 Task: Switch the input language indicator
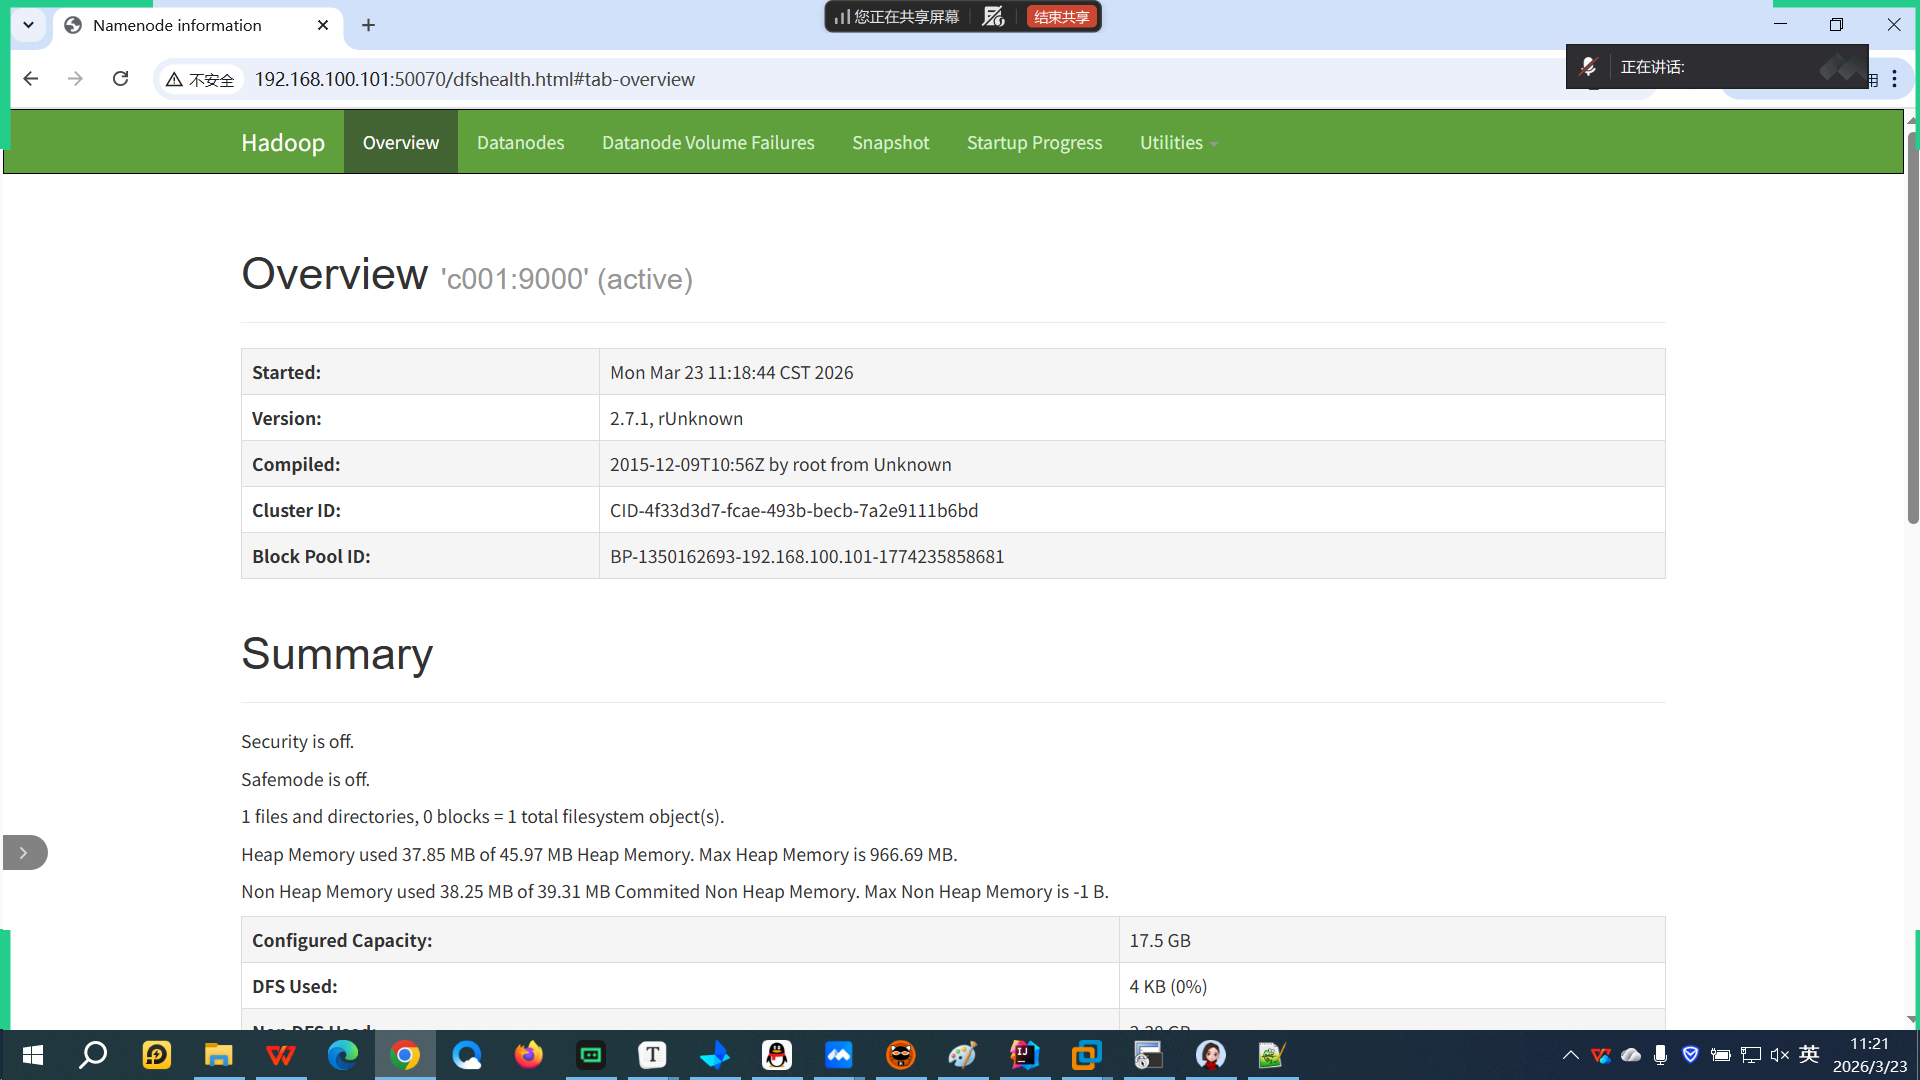click(x=1809, y=1055)
